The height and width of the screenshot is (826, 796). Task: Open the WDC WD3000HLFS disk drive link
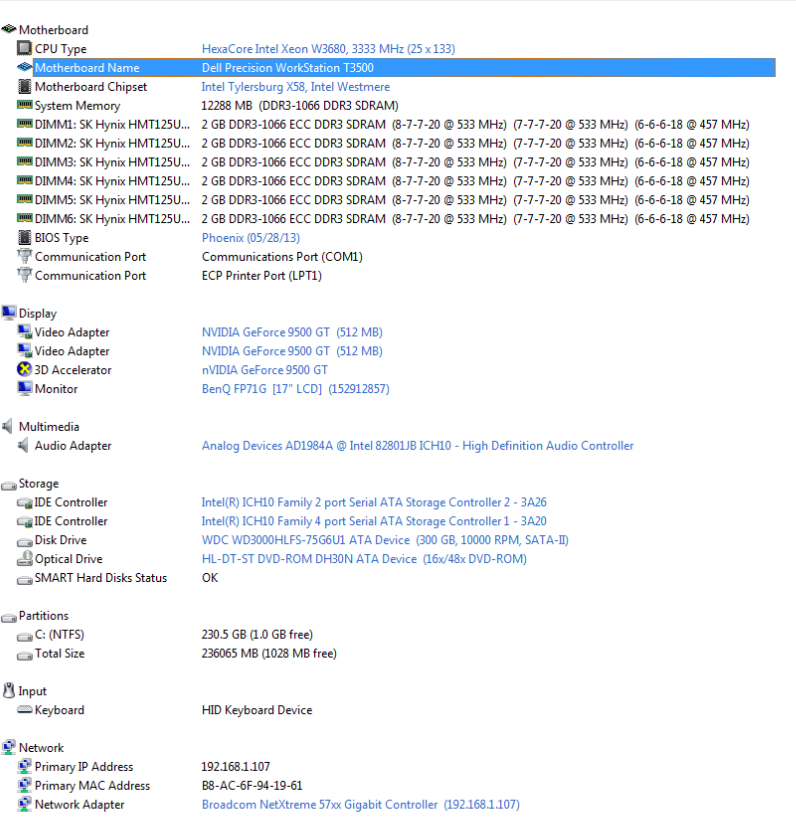[x=385, y=540]
